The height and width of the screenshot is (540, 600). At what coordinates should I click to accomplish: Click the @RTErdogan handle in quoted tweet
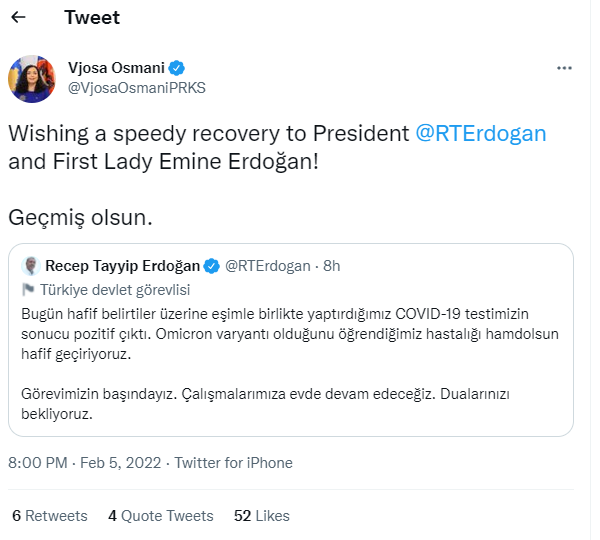coord(266,265)
